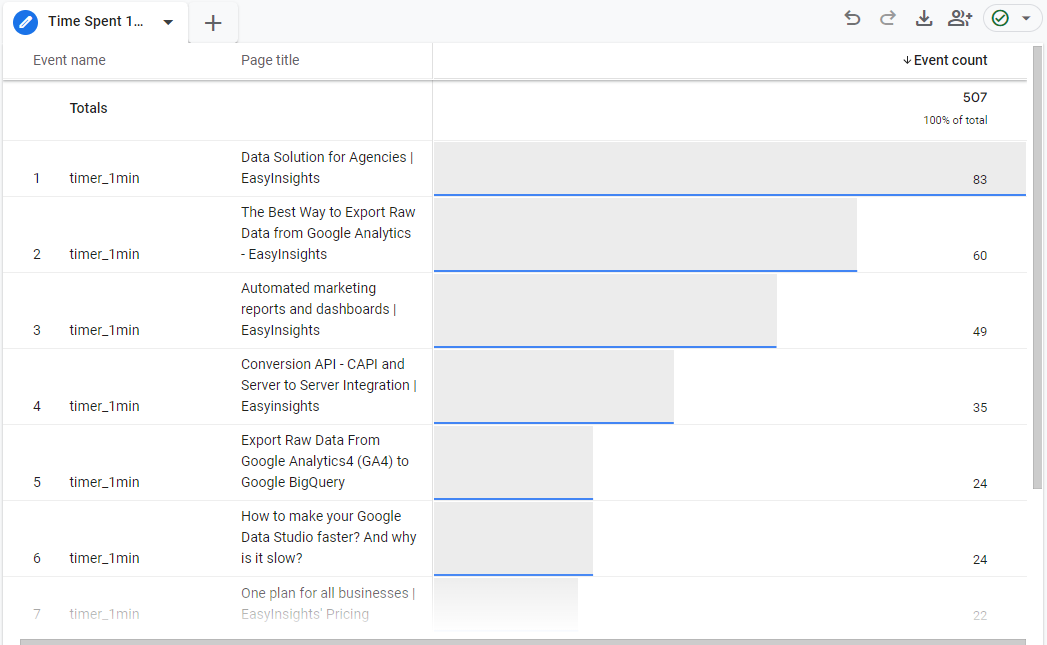Download the exploration data
The image size is (1047, 645).
point(924,18)
